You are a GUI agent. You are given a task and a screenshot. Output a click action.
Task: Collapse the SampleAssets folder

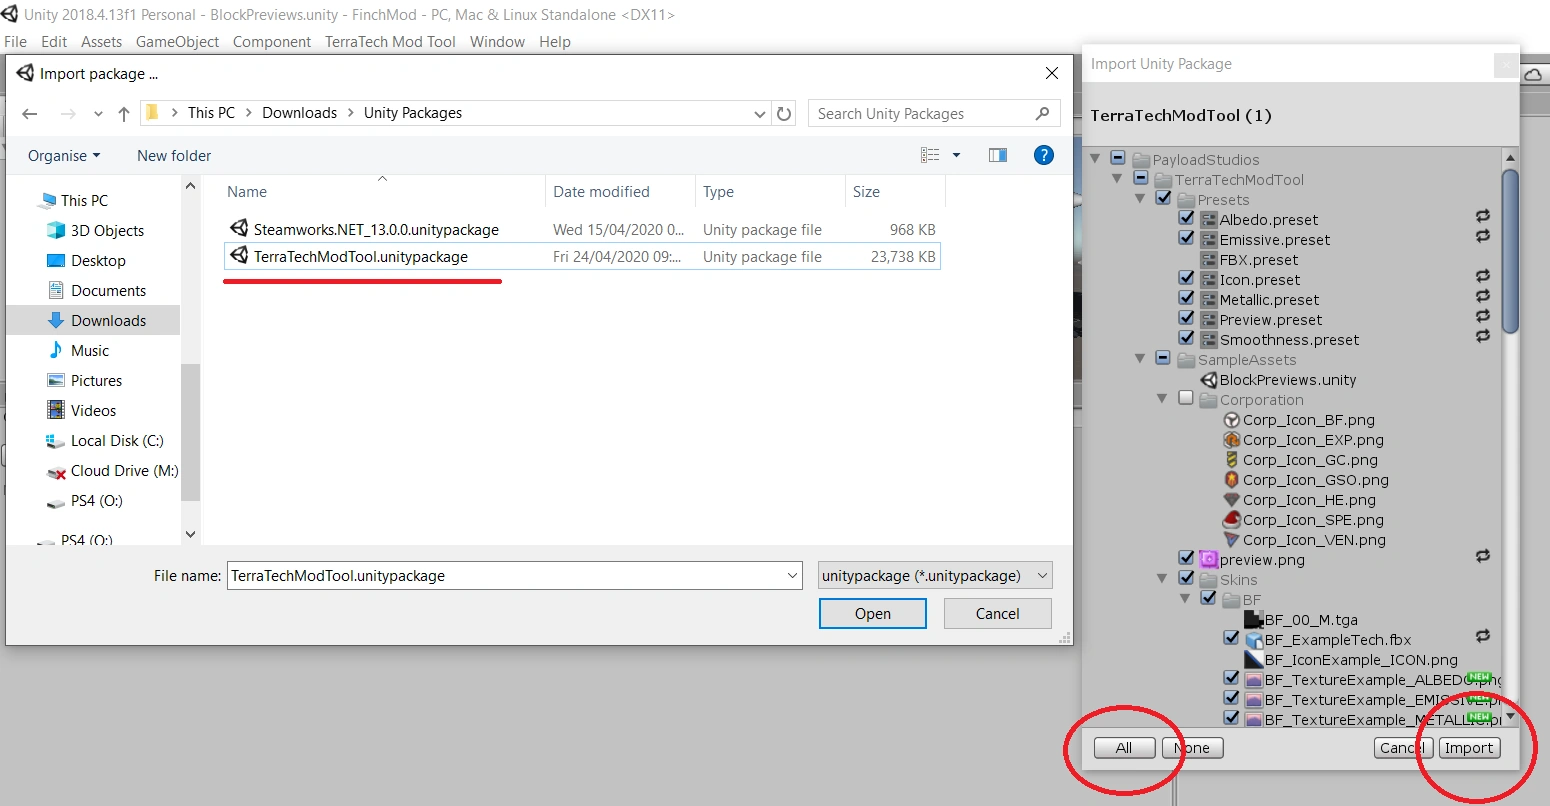point(1140,358)
